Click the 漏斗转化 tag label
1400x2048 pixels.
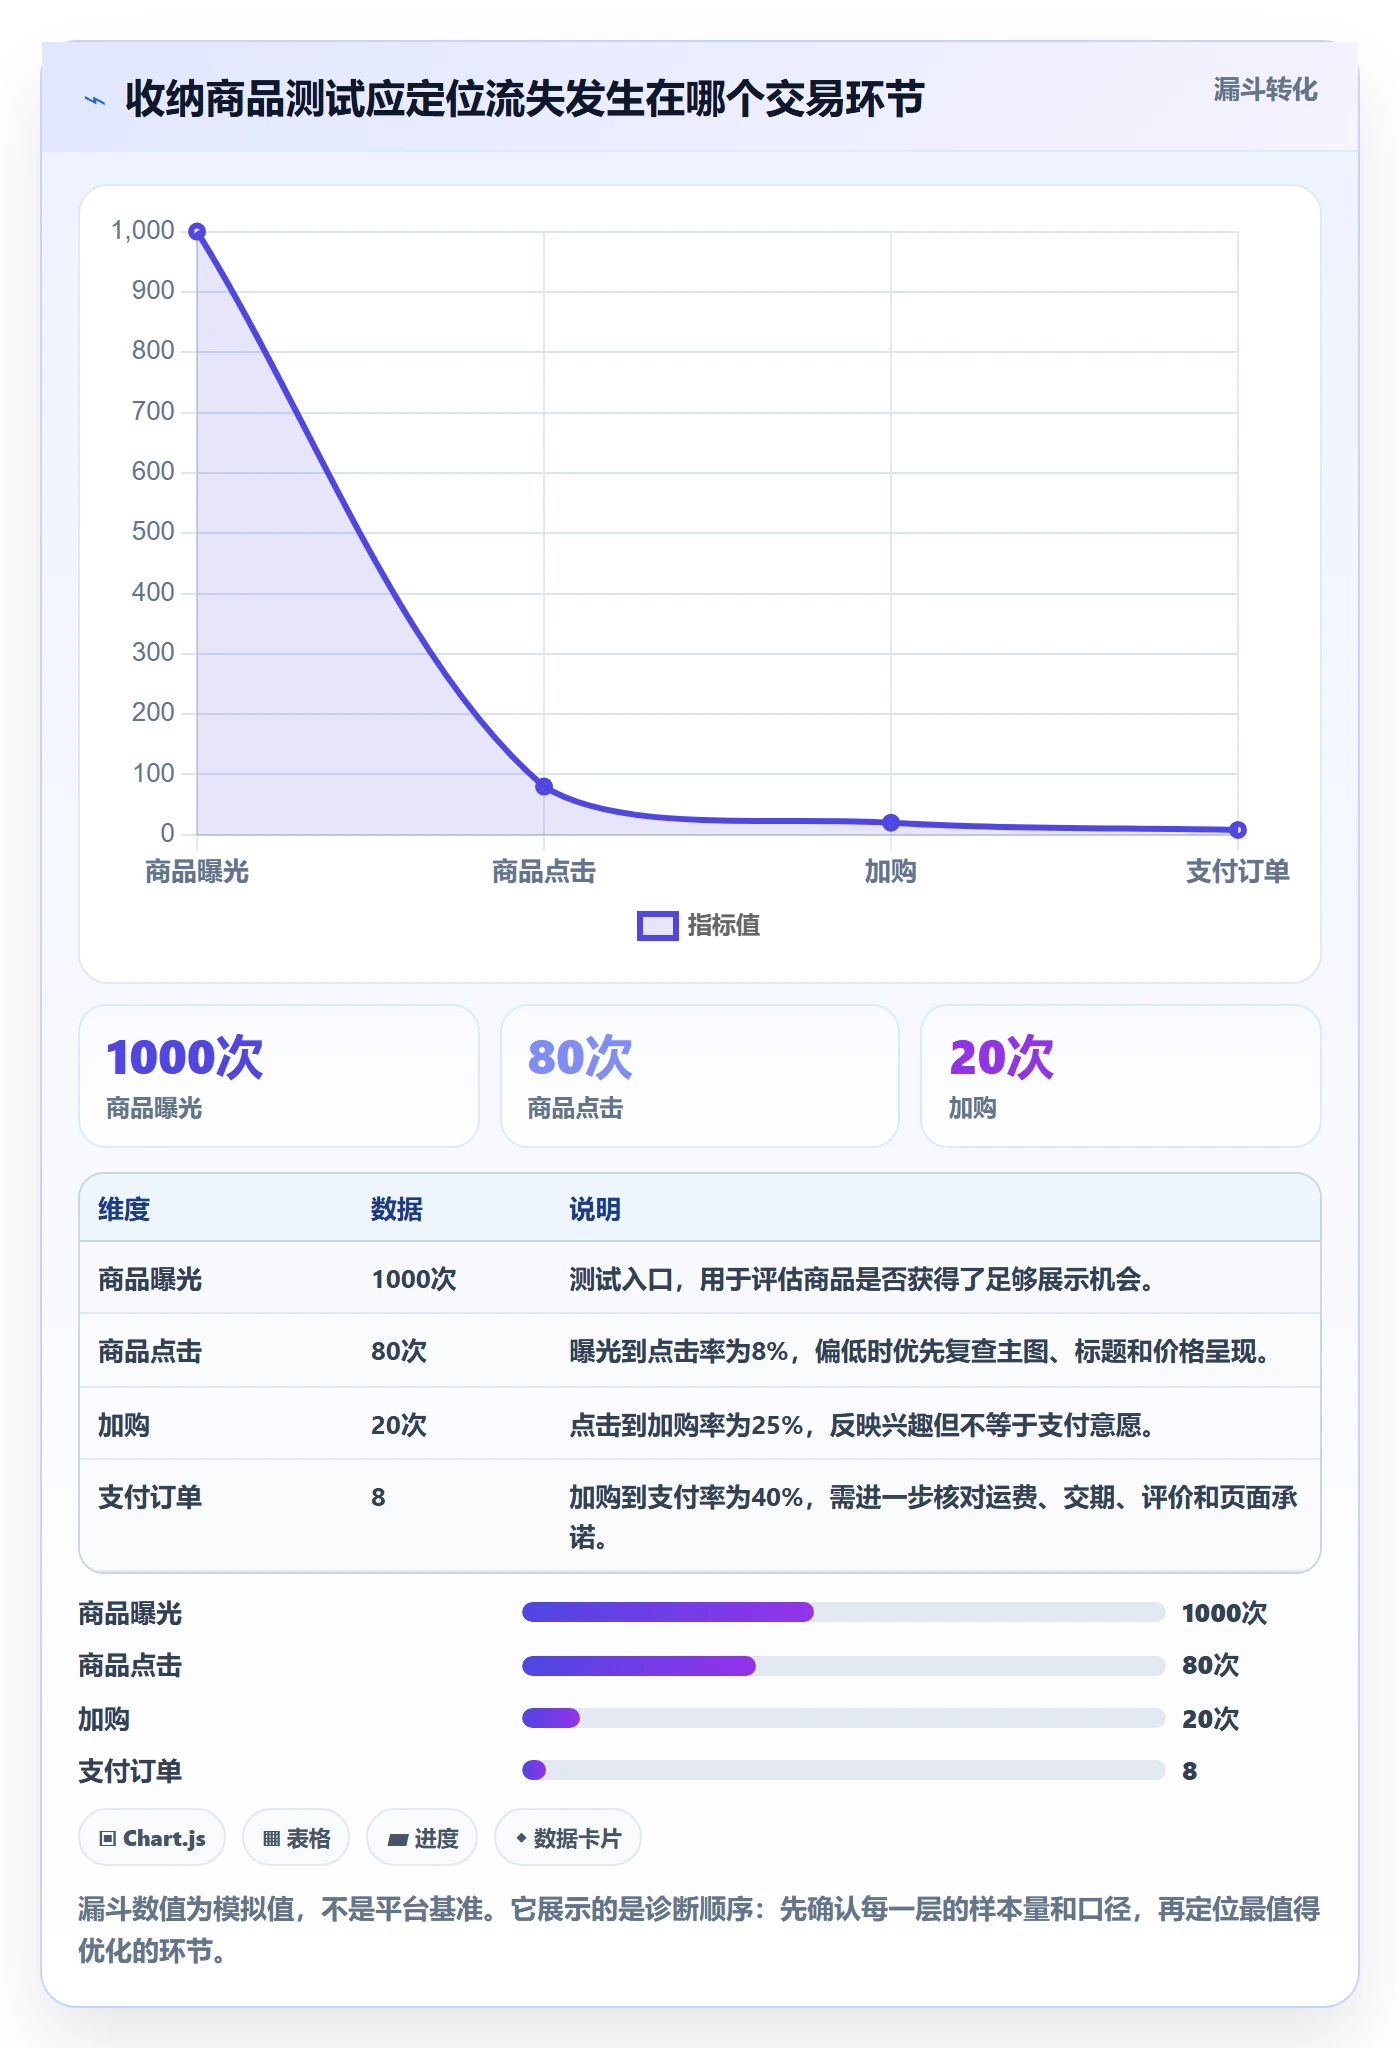click(x=1265, y=90)
